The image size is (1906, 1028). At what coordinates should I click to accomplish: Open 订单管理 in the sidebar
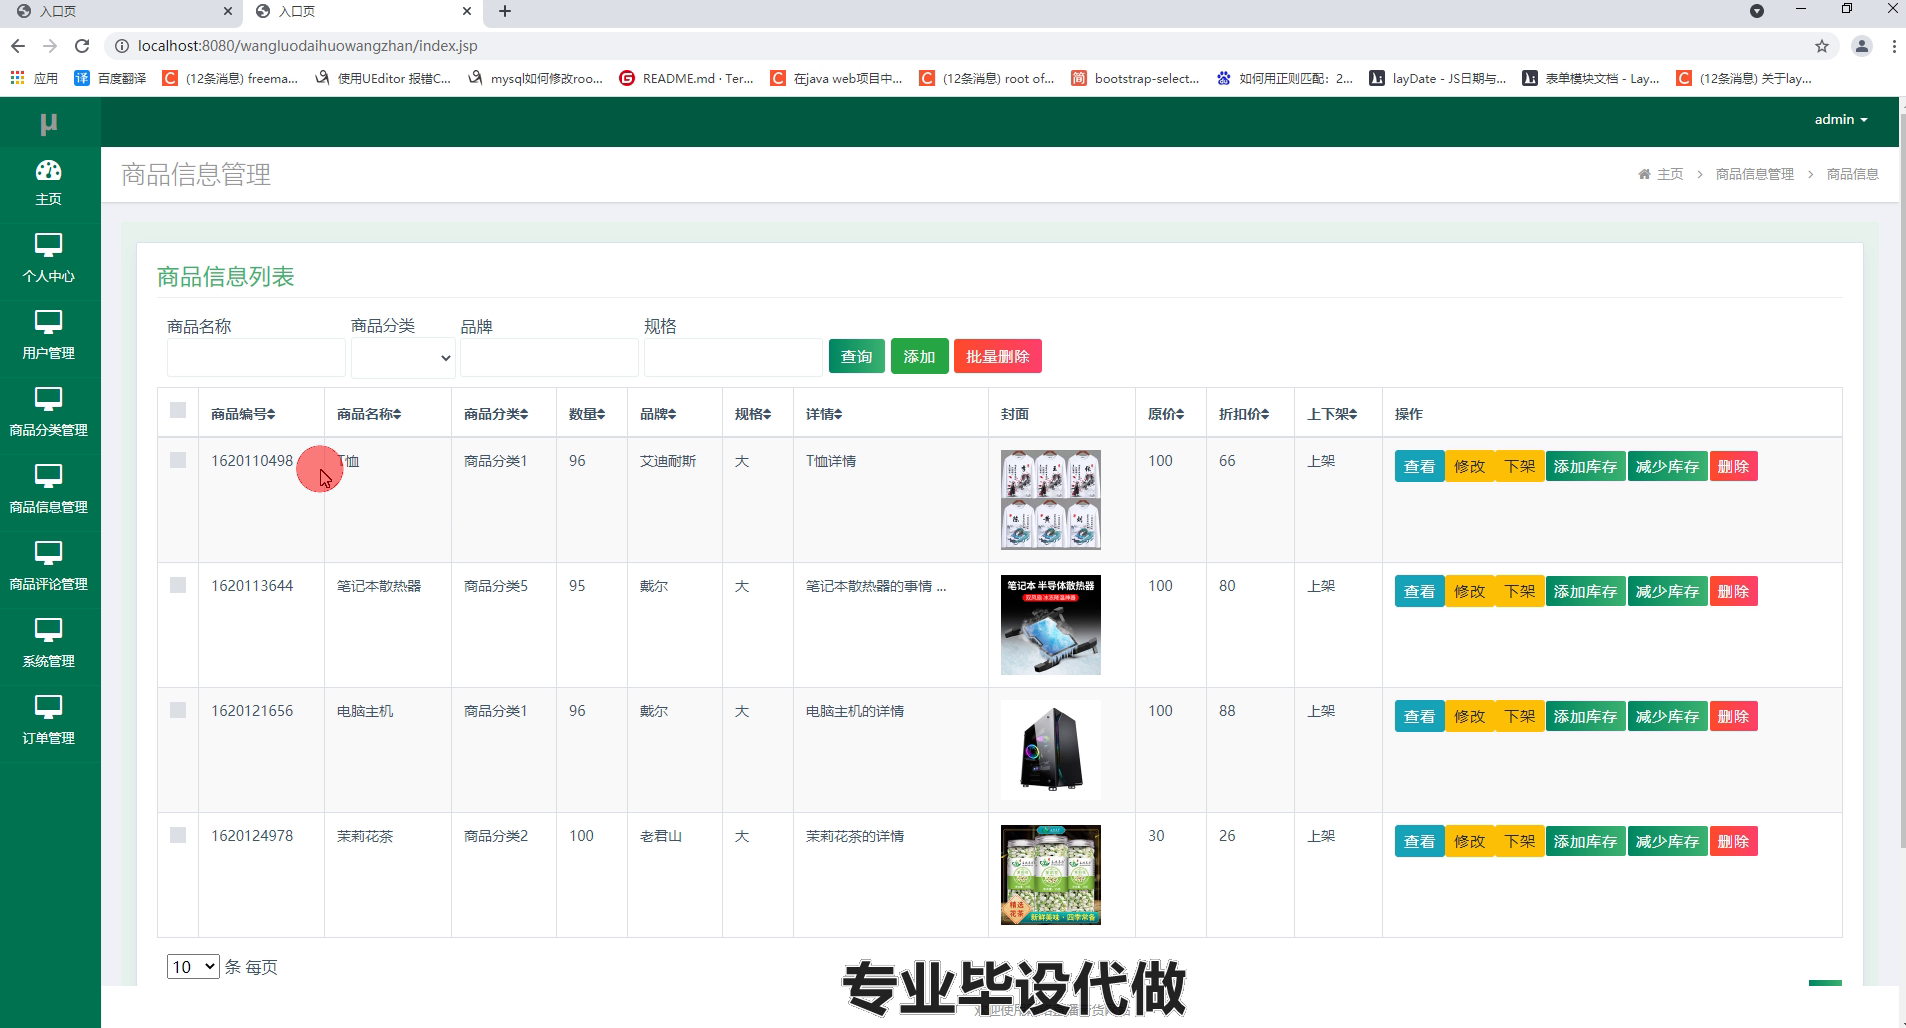[x=48, y=722]
